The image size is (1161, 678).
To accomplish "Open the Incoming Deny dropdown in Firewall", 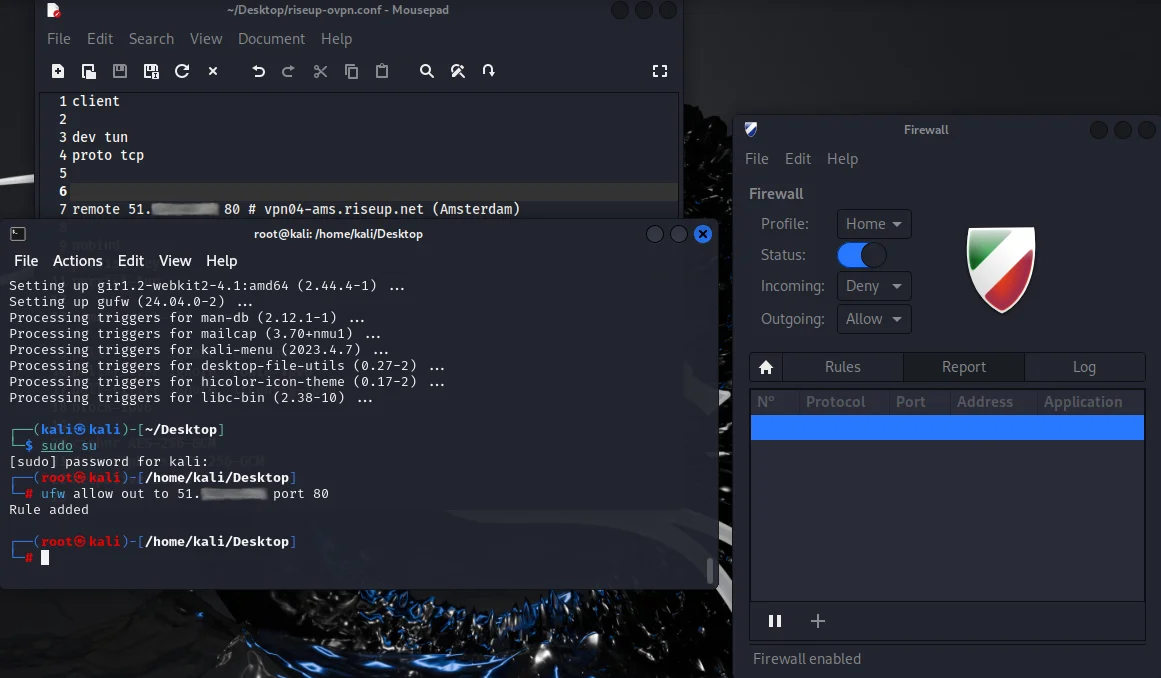I will tap(874, 286).
